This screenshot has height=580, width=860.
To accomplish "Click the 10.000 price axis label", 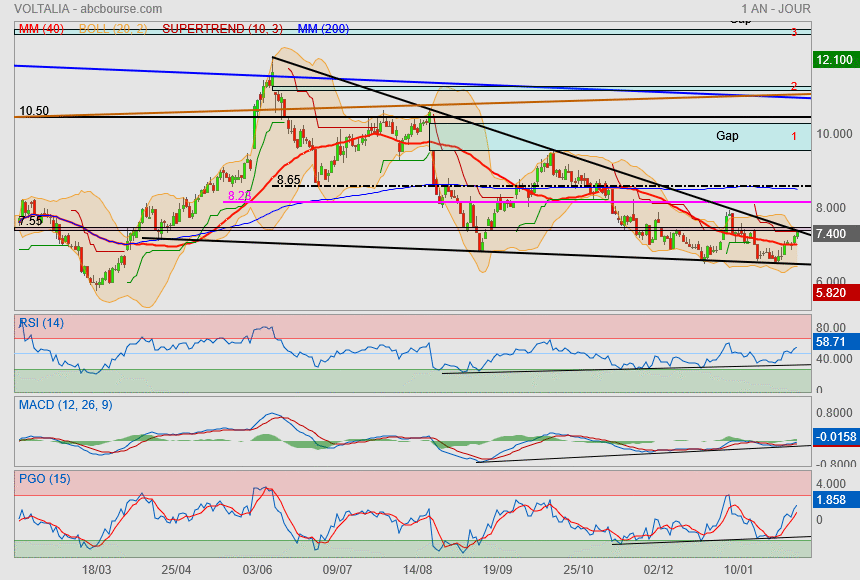I will [x=834, y=134].
